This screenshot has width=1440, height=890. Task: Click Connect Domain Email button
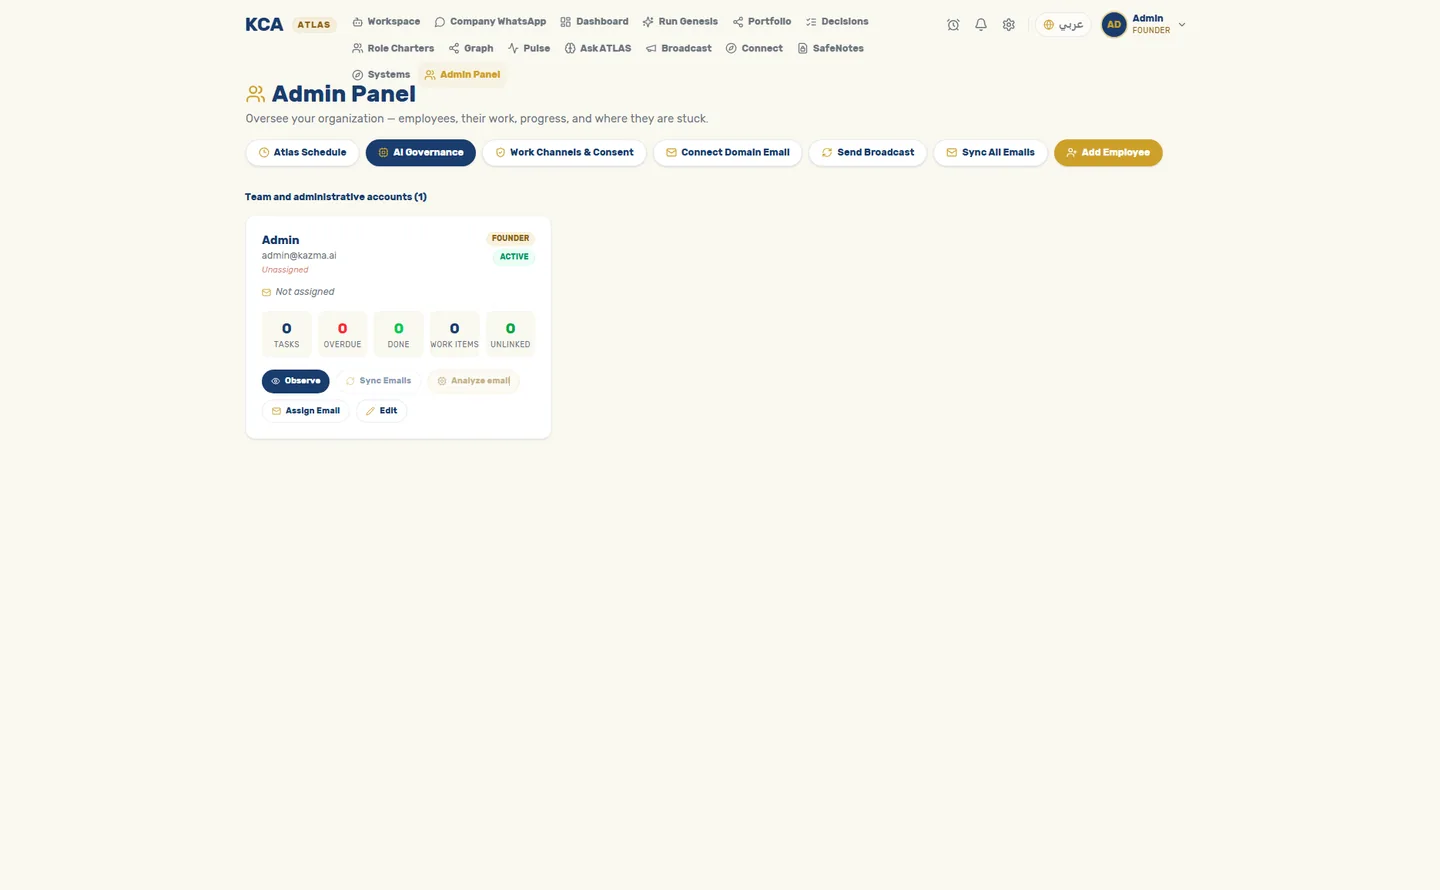[x=728, y=153]
